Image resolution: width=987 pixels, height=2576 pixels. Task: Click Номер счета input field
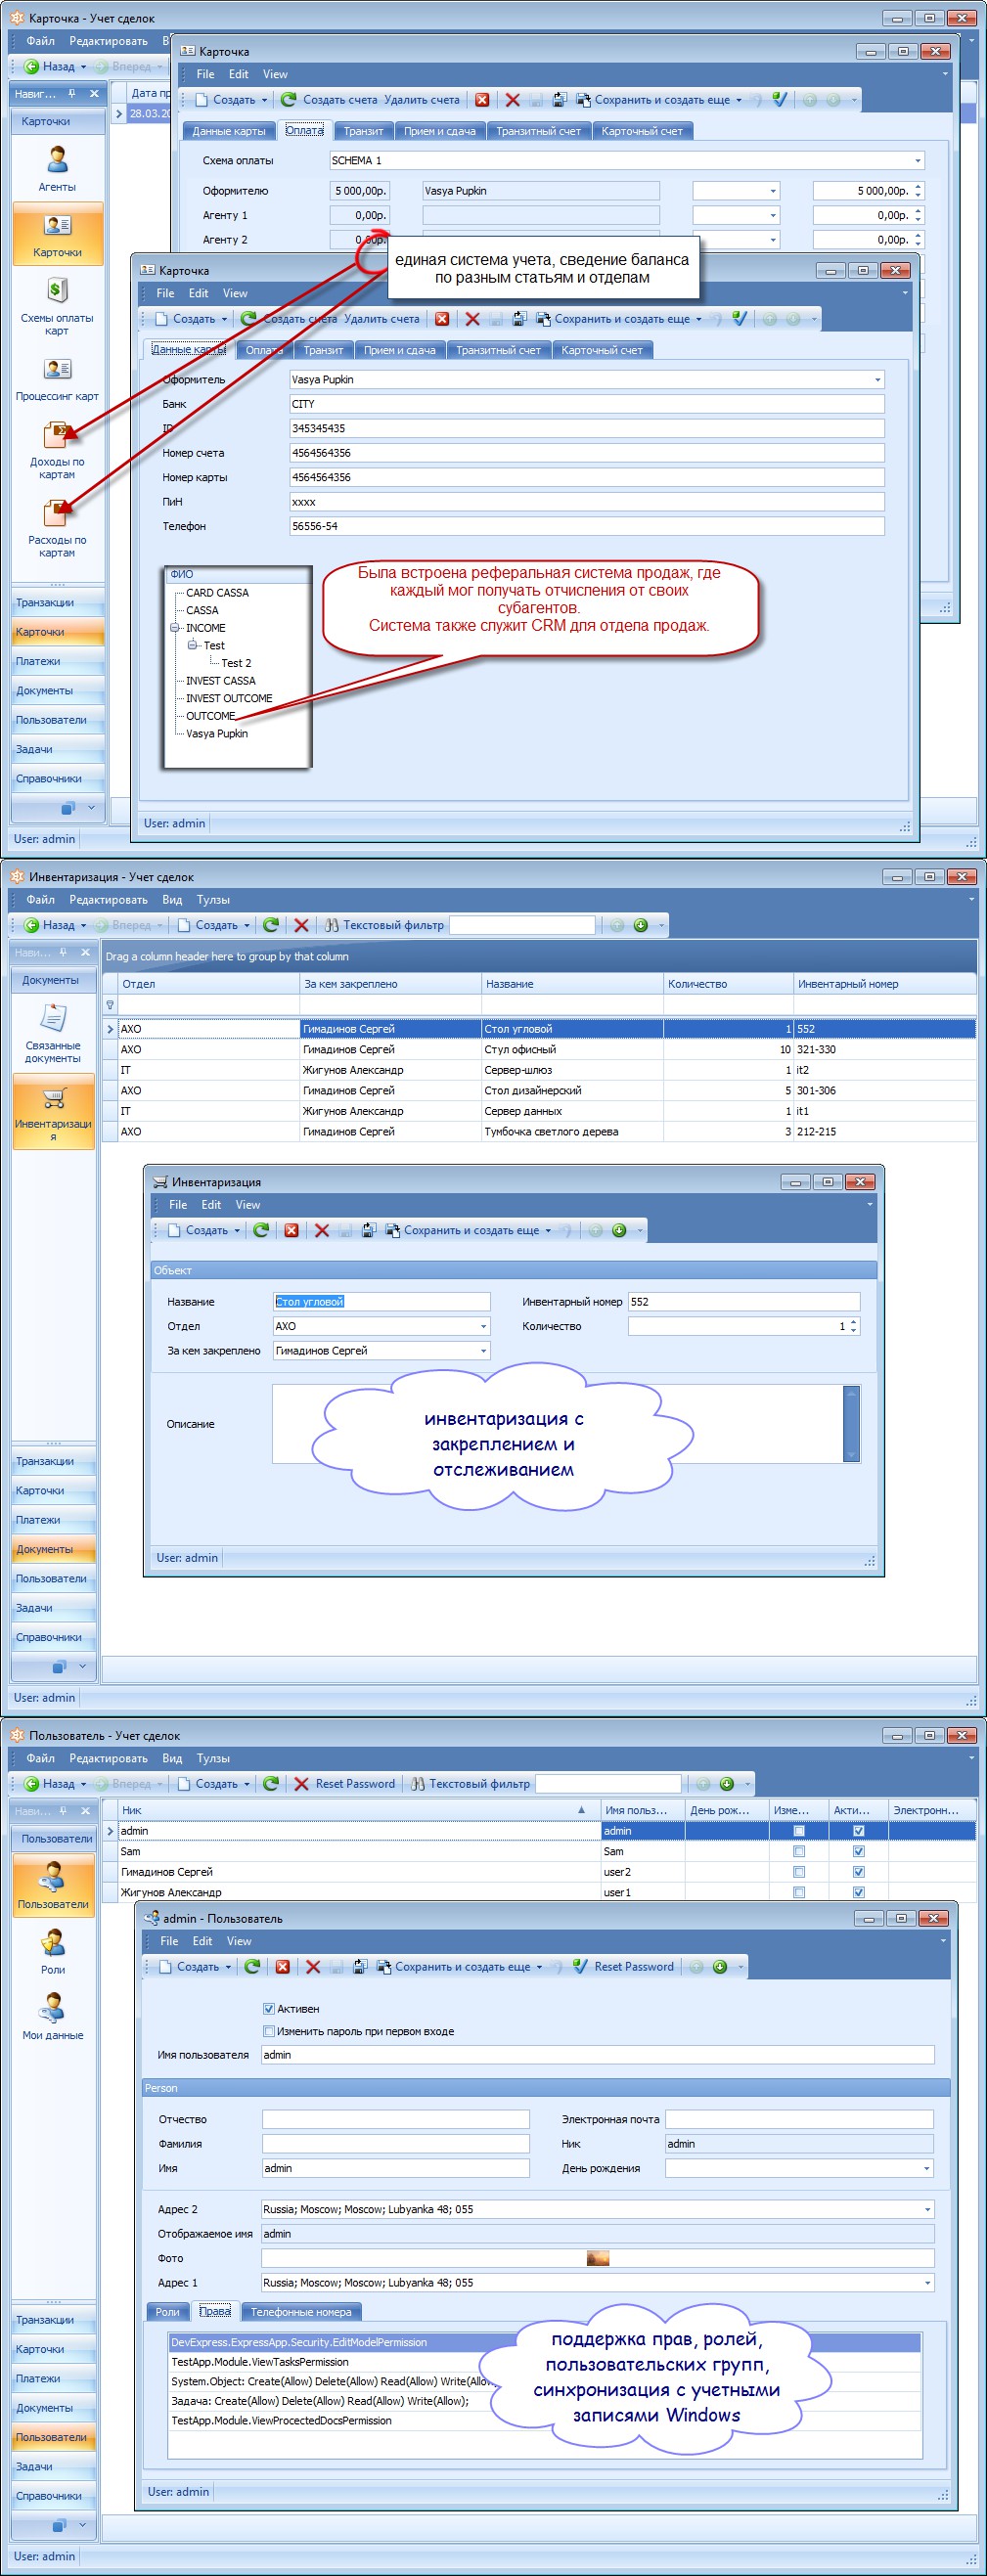coord(587,453)
